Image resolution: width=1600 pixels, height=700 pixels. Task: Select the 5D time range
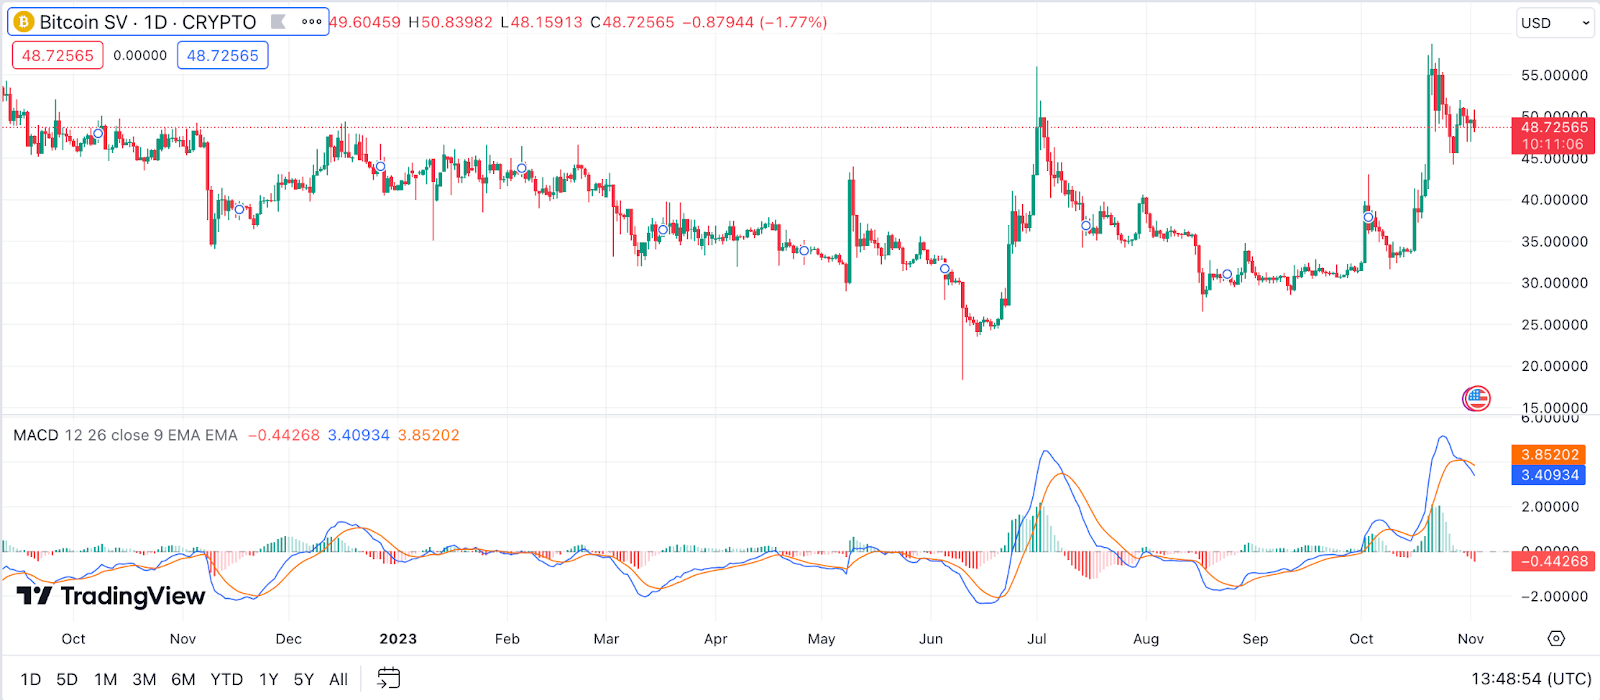pyautogui.click(x=67, y=679)
